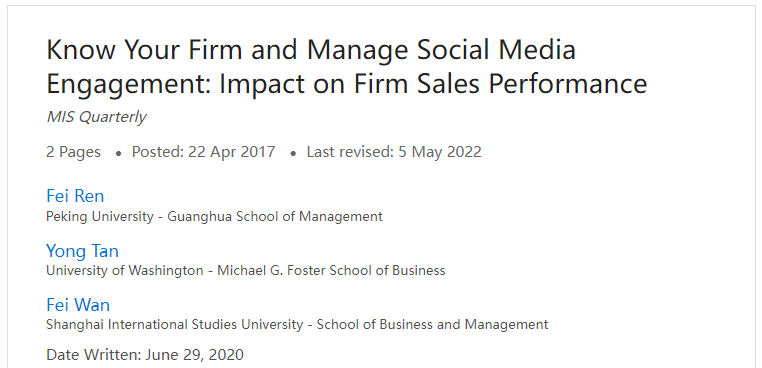Click the "2 Pages" text

[73, 152]
